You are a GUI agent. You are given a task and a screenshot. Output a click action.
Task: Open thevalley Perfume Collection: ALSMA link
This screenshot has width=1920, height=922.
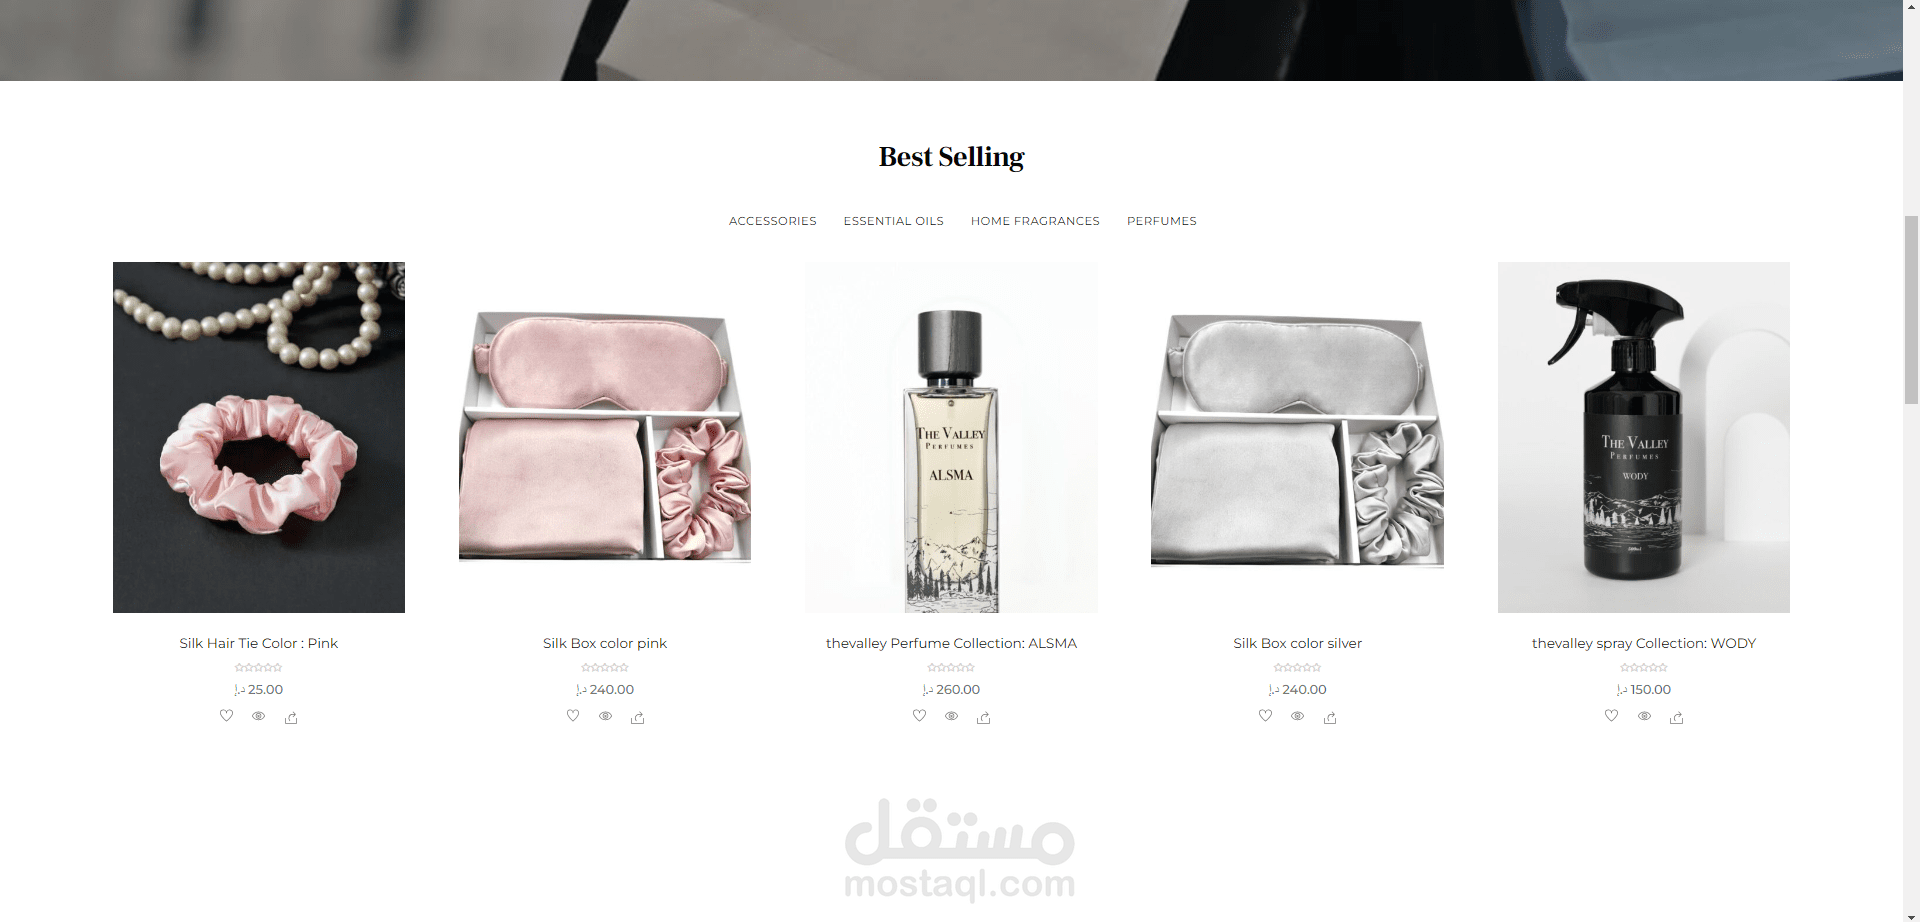point(952,643)
